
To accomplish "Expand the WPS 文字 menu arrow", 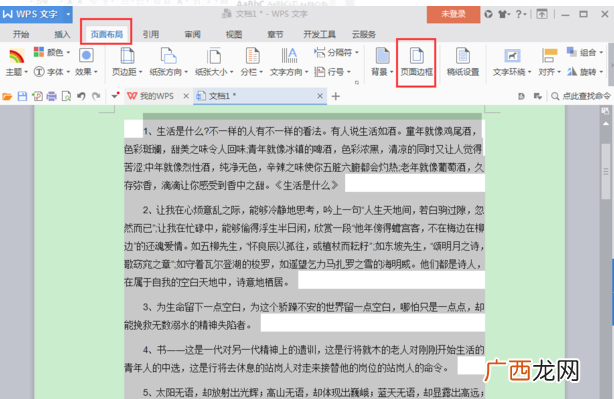I will pyautogui.click(x=68, y=14).
